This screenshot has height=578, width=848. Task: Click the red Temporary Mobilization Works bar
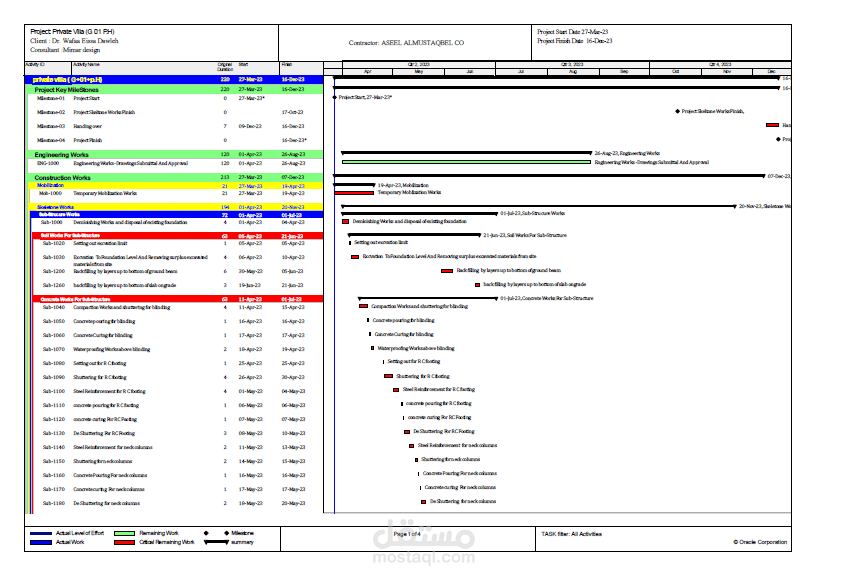coord(354,192)
